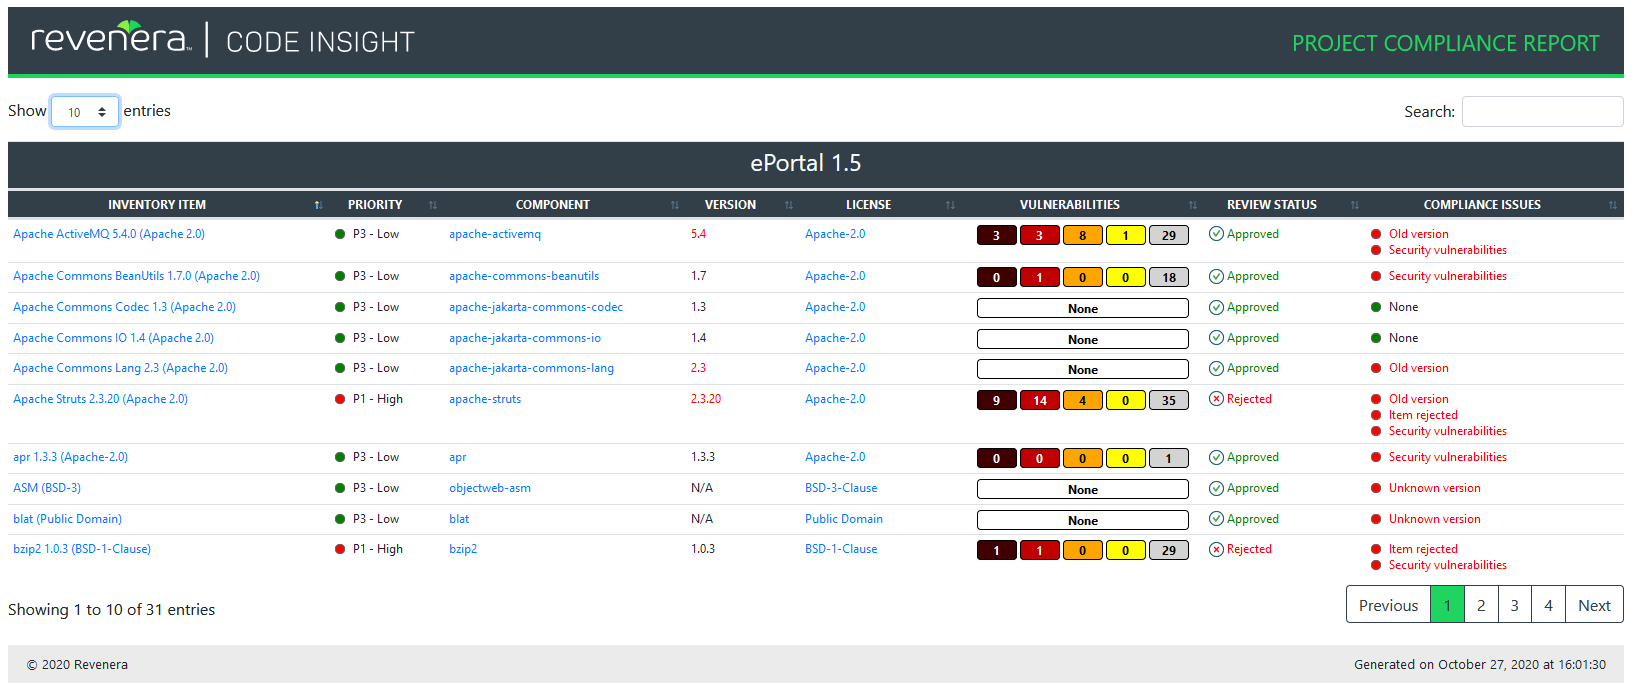This screenshot has width=1634, height=691.
Task: Click yellow low count 1 for ActiveMQ
Action: coord(1126,236)
